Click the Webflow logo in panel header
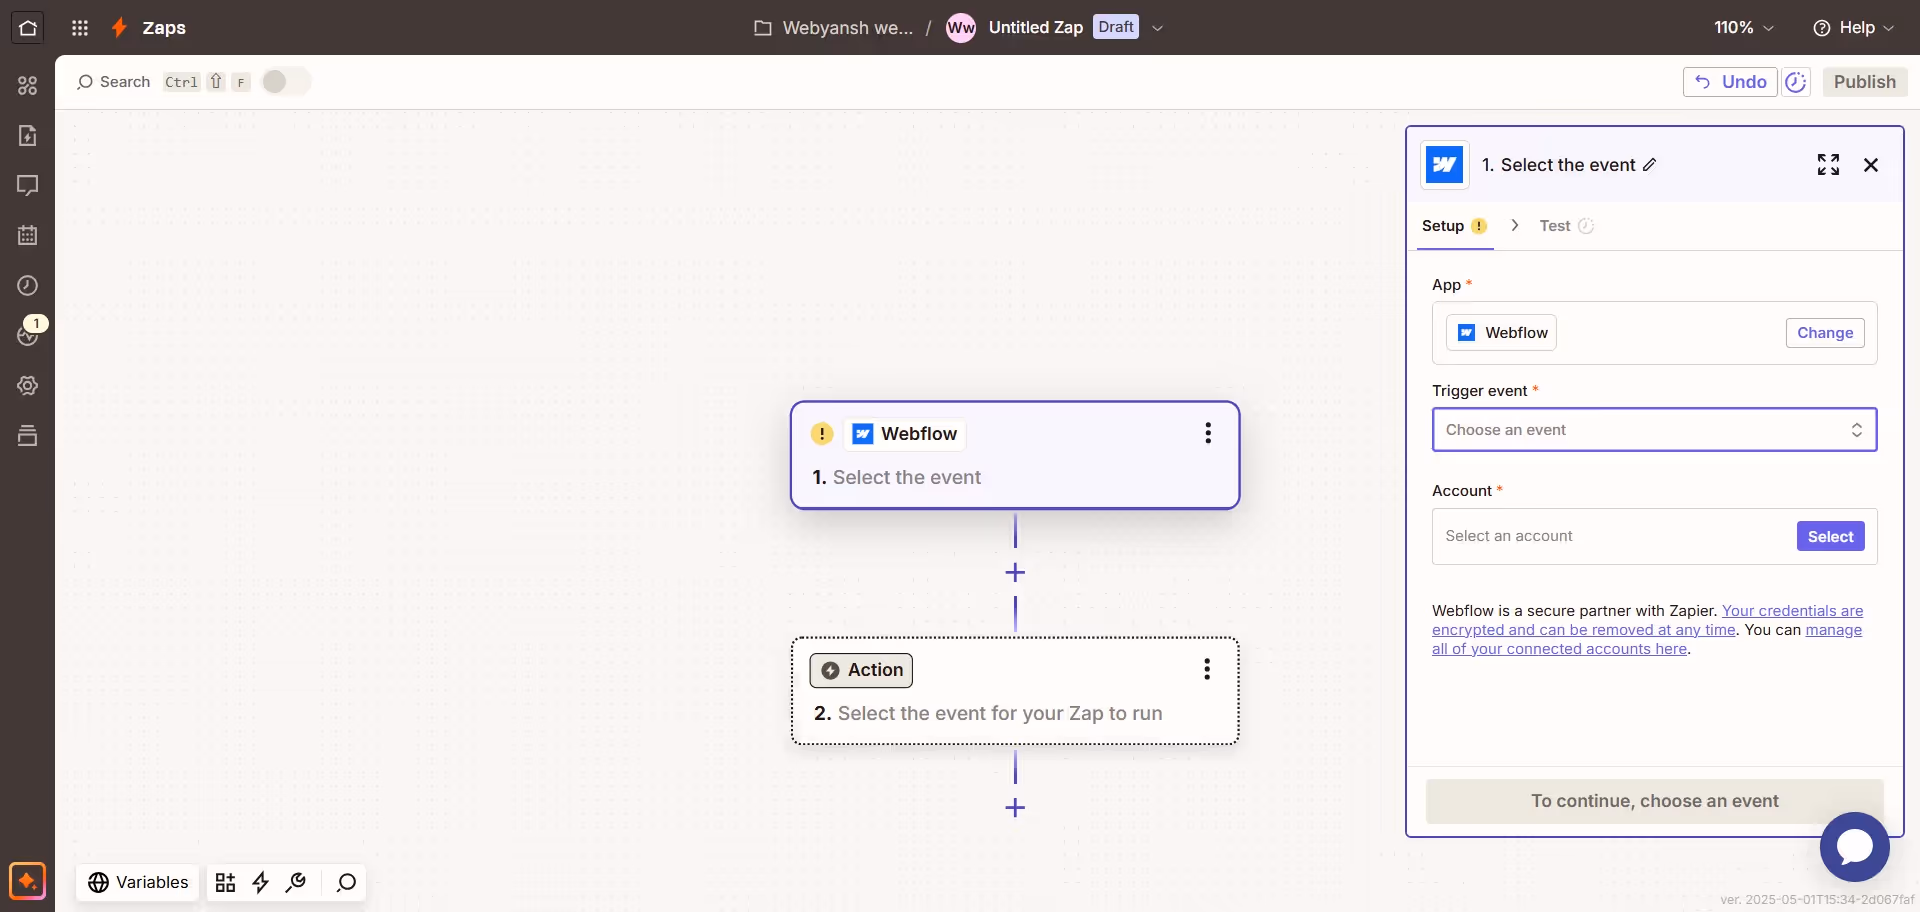 point(1445,165)
